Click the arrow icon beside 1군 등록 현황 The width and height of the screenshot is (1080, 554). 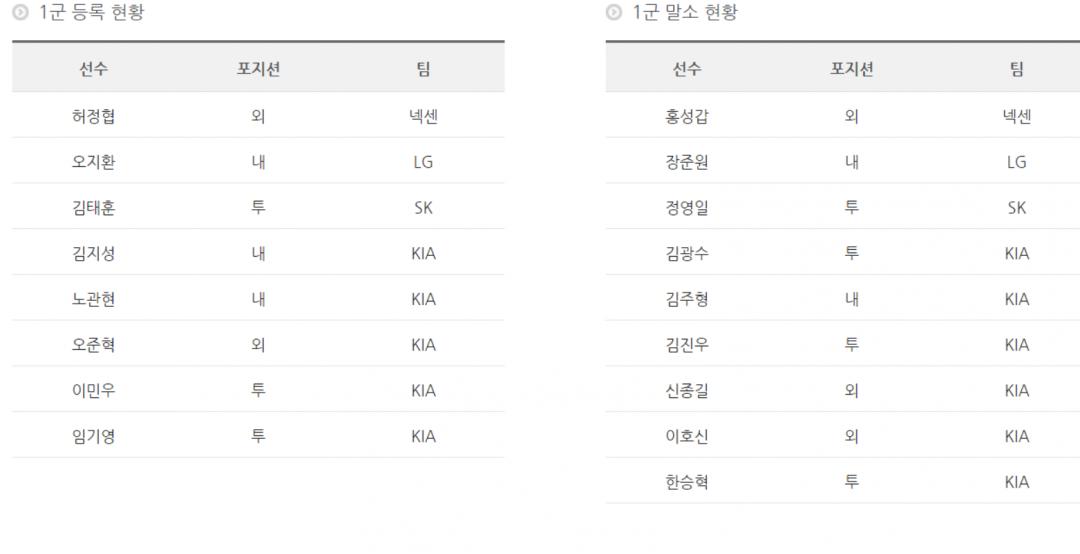tap(21, 13)
